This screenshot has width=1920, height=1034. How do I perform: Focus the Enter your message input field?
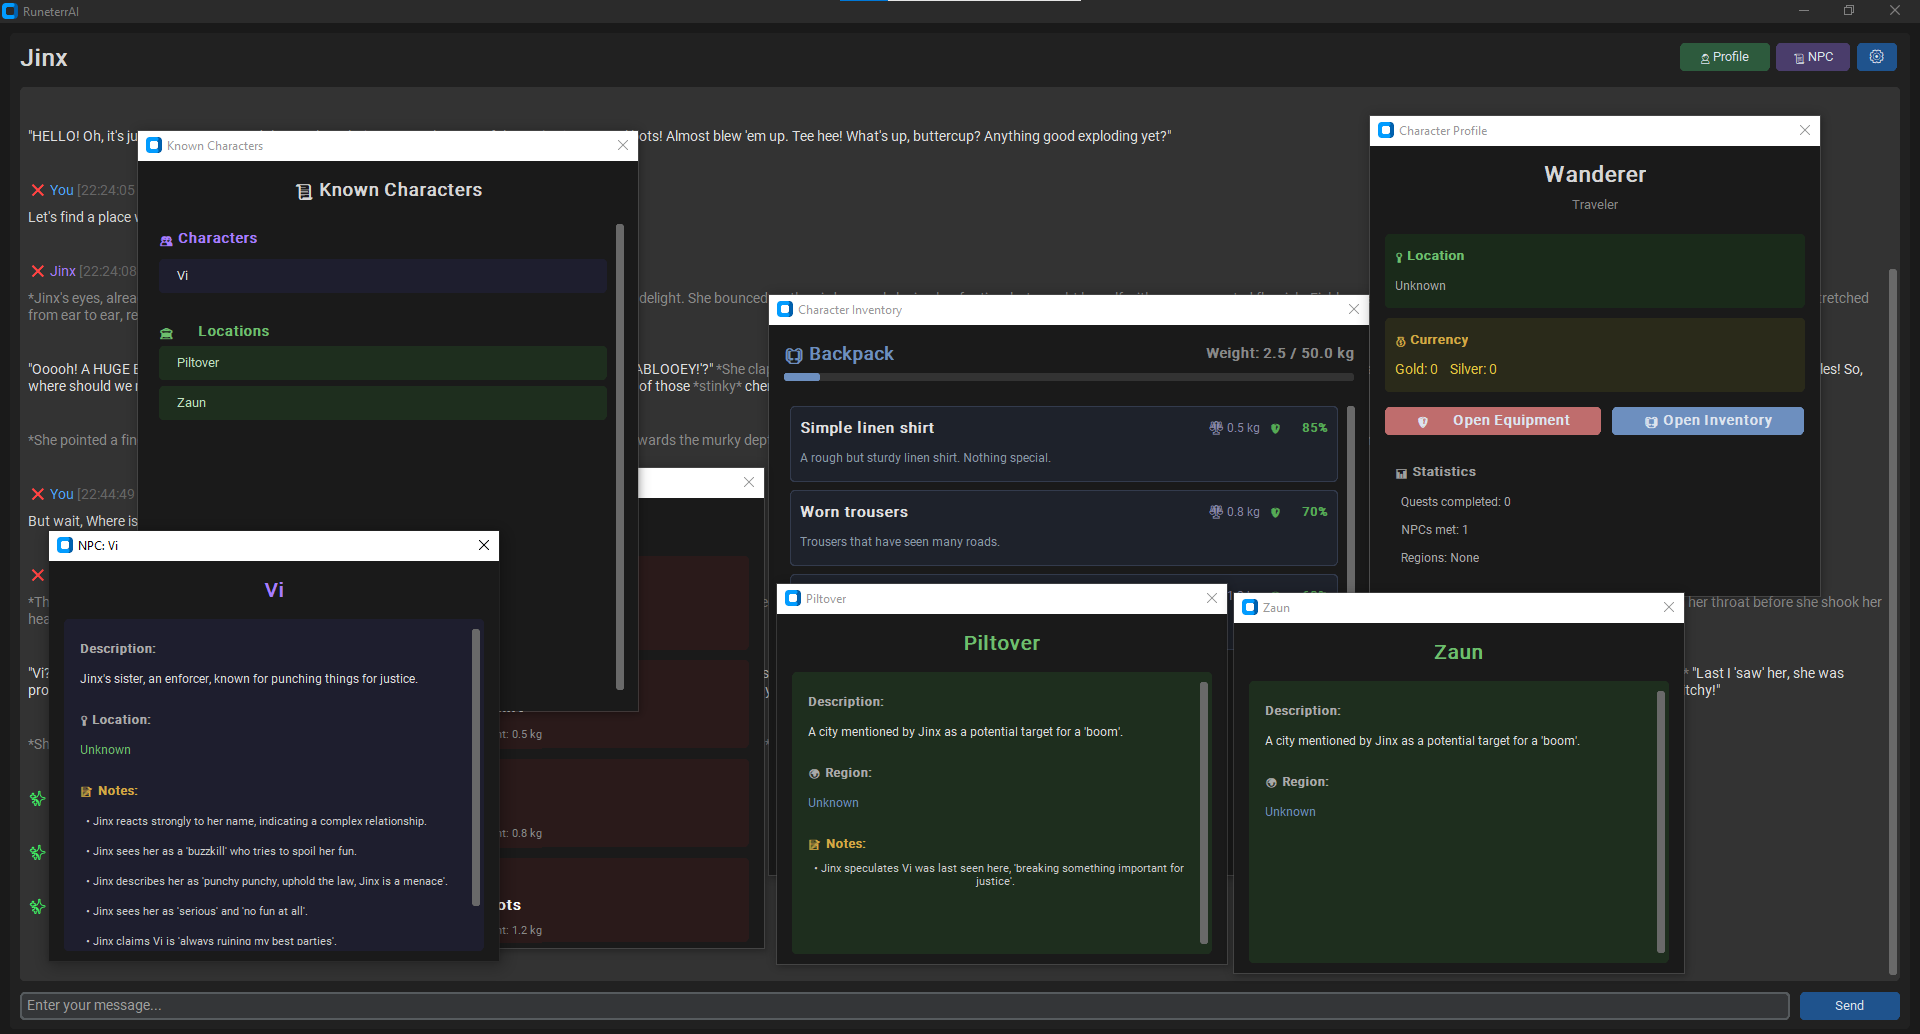coord(905,1006)
